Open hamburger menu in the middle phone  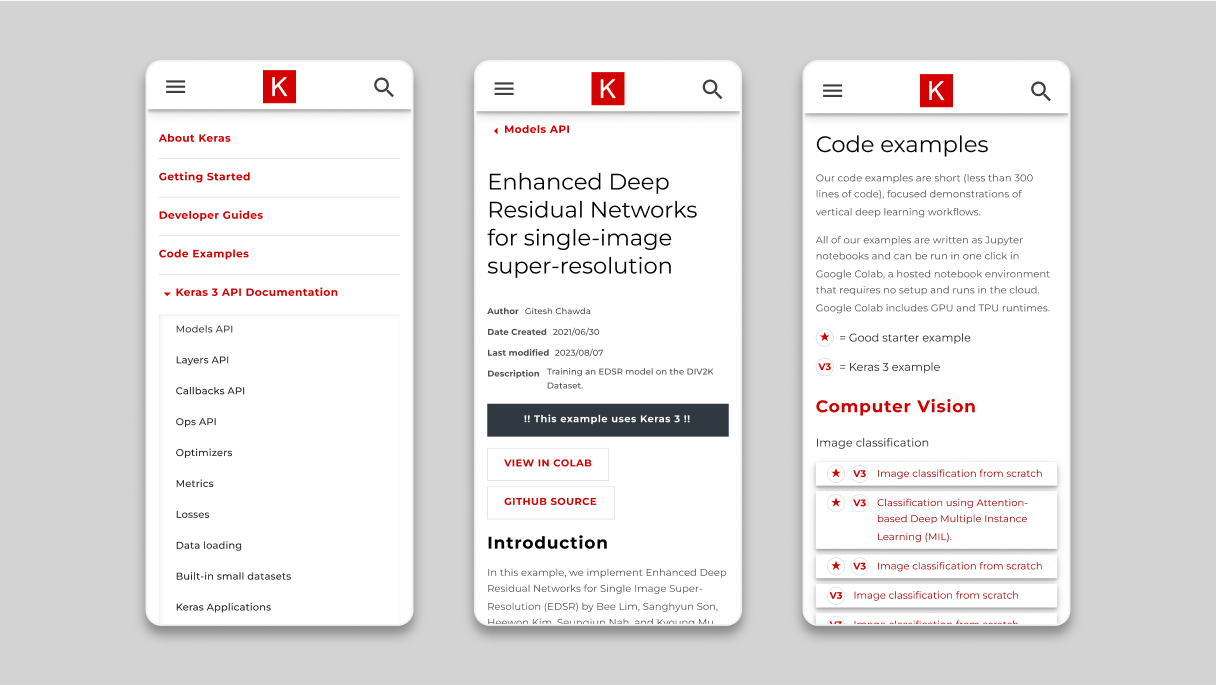click(504, 89)
